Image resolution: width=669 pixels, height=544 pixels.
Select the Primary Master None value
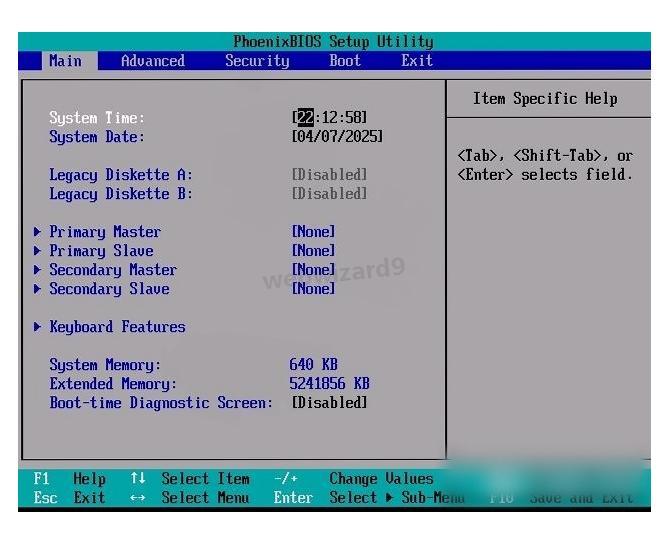pos(313,232)
